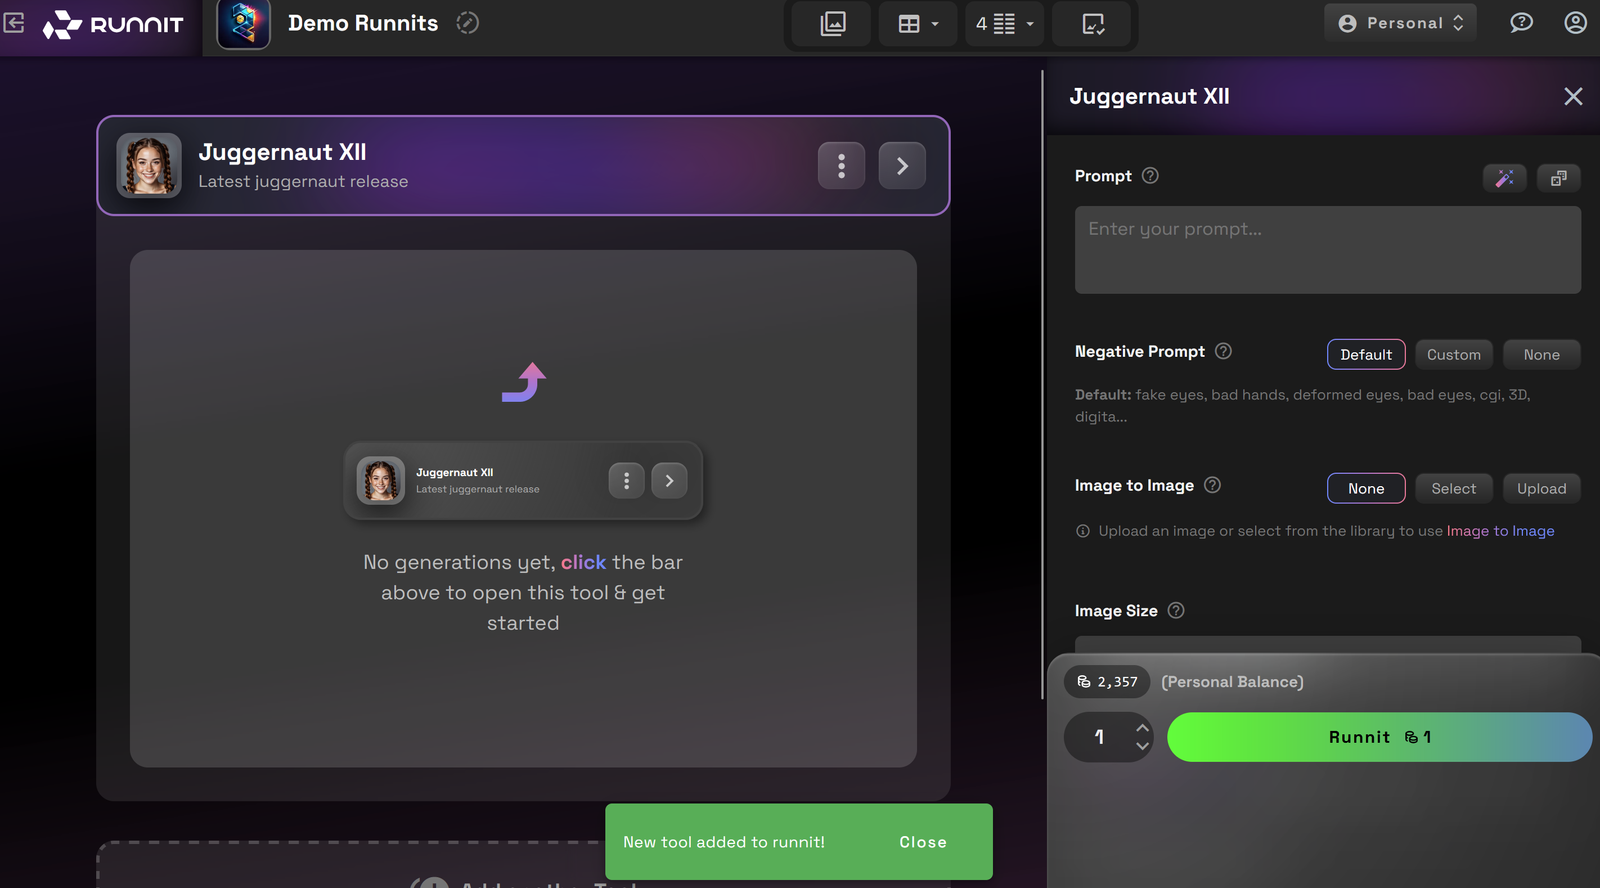Click the exit arrow icon at top left
The width and height of the screenshot is (1600, 888).
point(14,23)
